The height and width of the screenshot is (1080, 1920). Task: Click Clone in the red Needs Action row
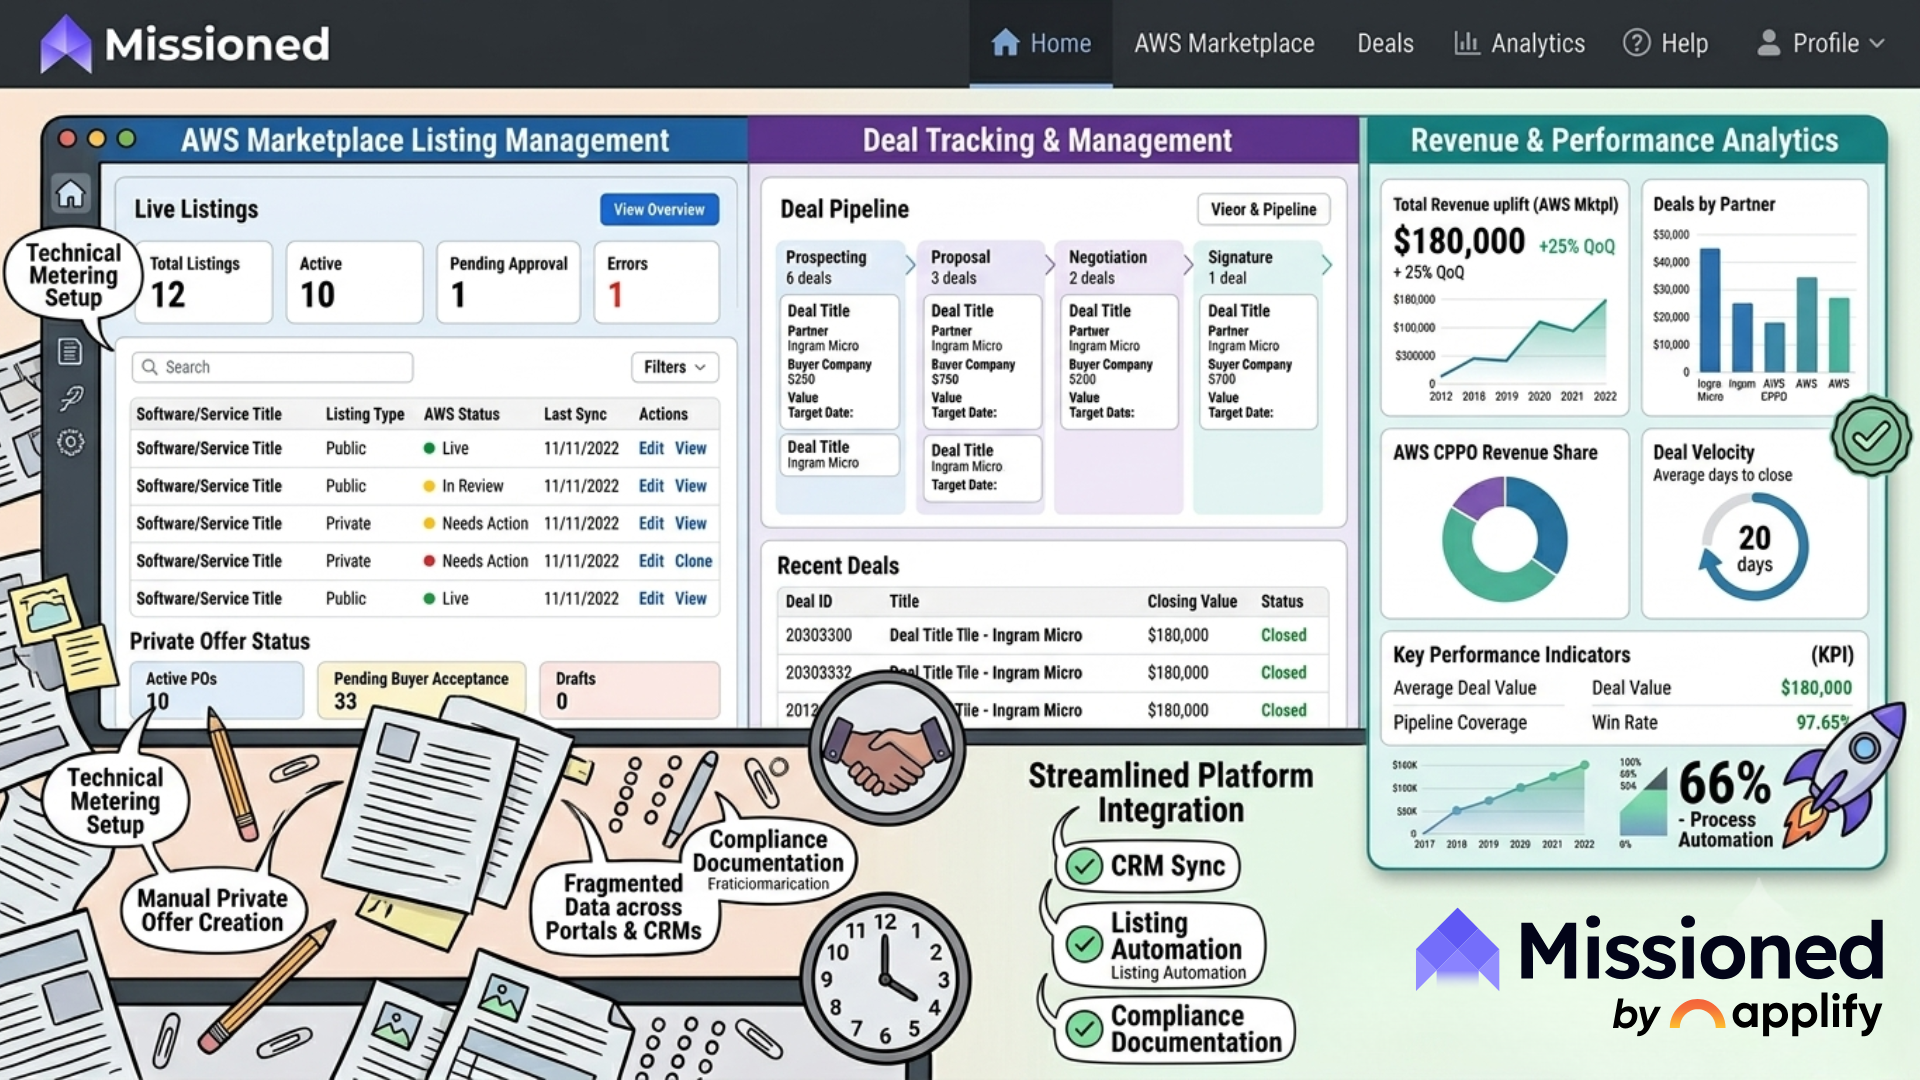[693, 561]
